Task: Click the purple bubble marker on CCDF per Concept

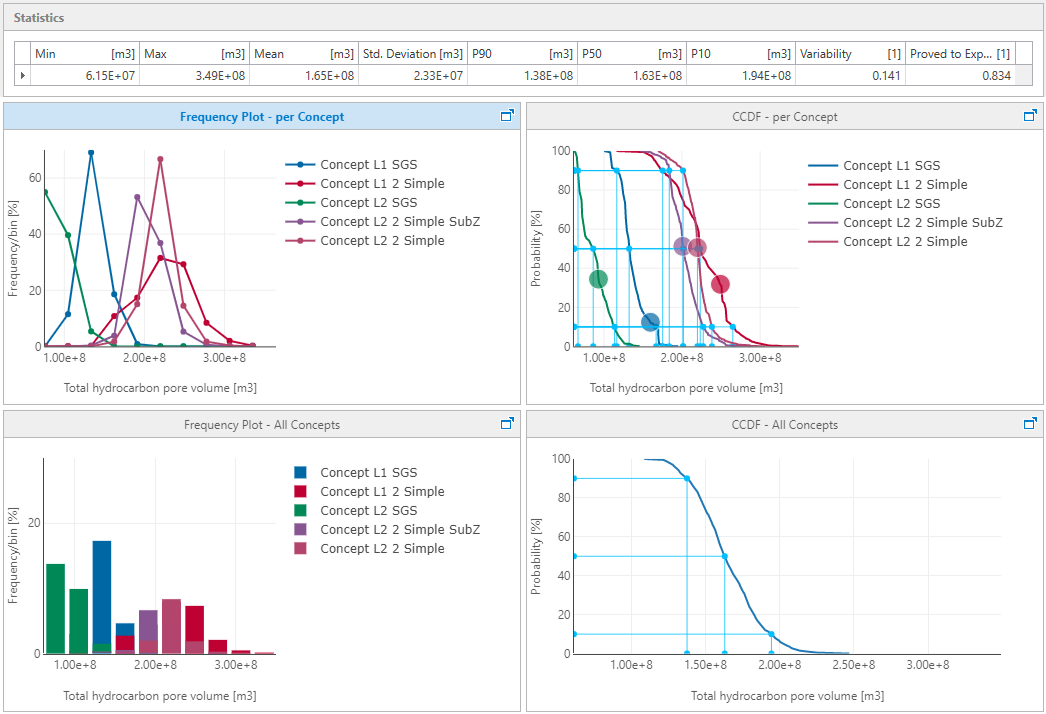Action: (682, 246)
